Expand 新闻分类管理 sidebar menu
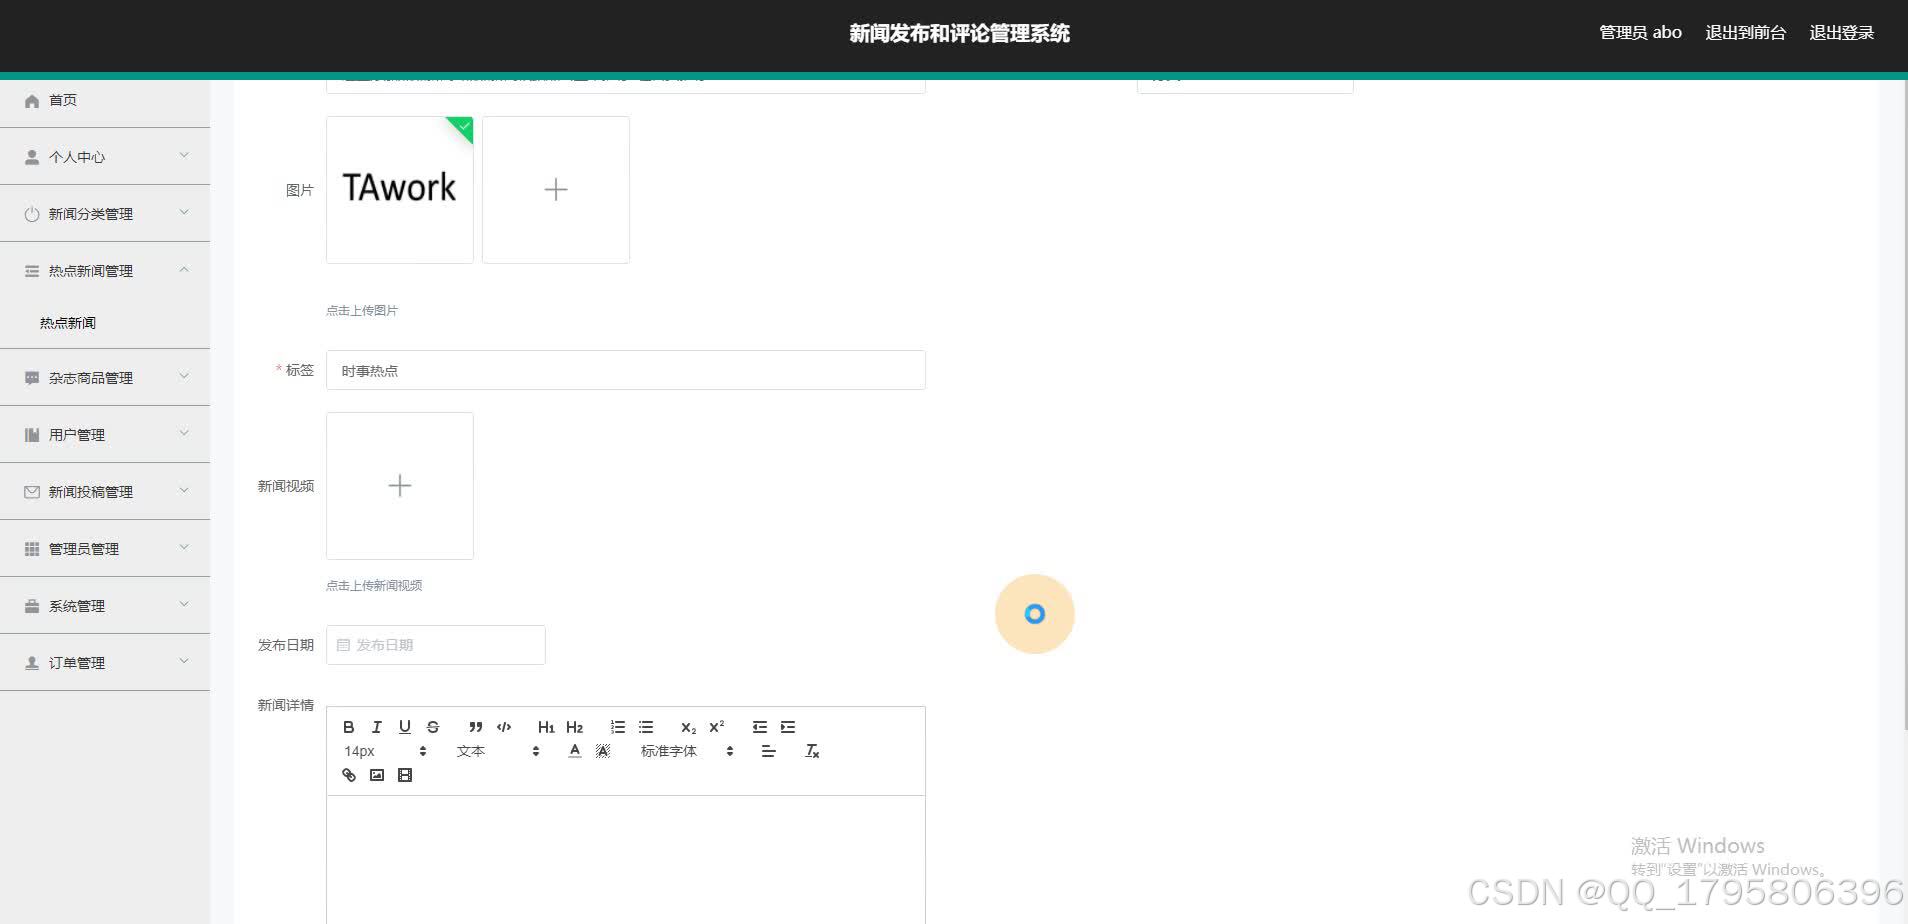 coord(105,214)
